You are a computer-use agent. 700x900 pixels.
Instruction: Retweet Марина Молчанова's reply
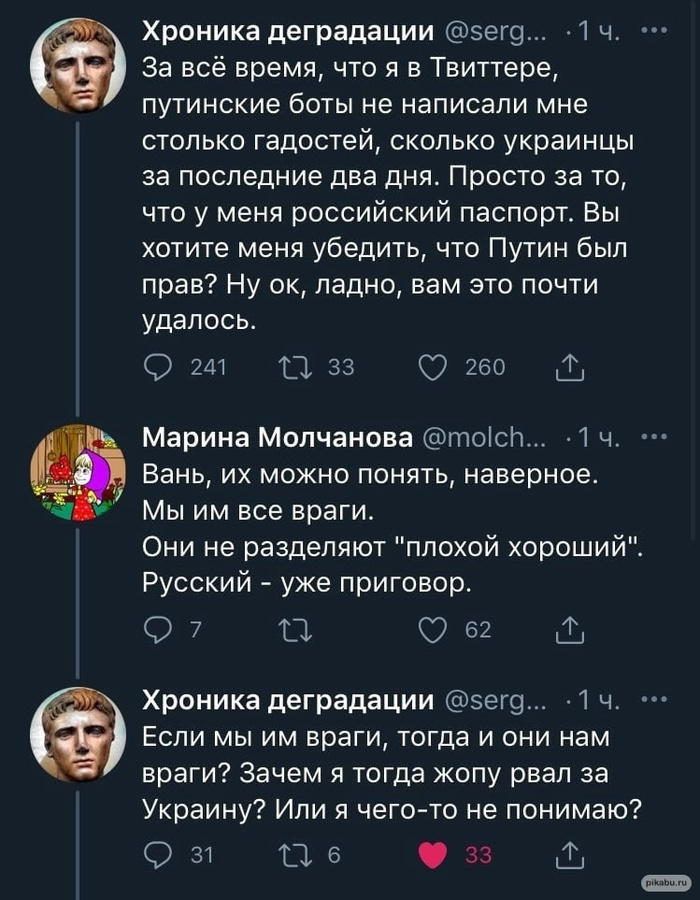(x=297, y=629)
